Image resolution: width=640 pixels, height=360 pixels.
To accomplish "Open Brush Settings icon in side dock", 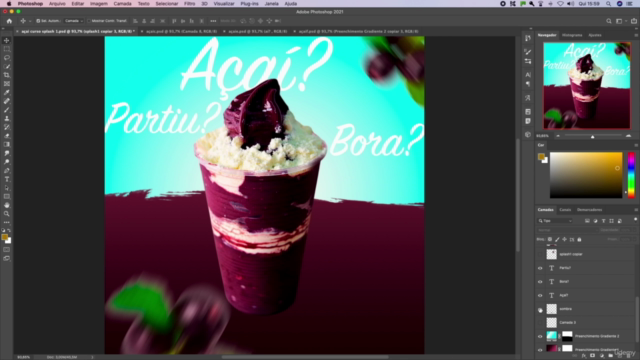I will point(528,52).
